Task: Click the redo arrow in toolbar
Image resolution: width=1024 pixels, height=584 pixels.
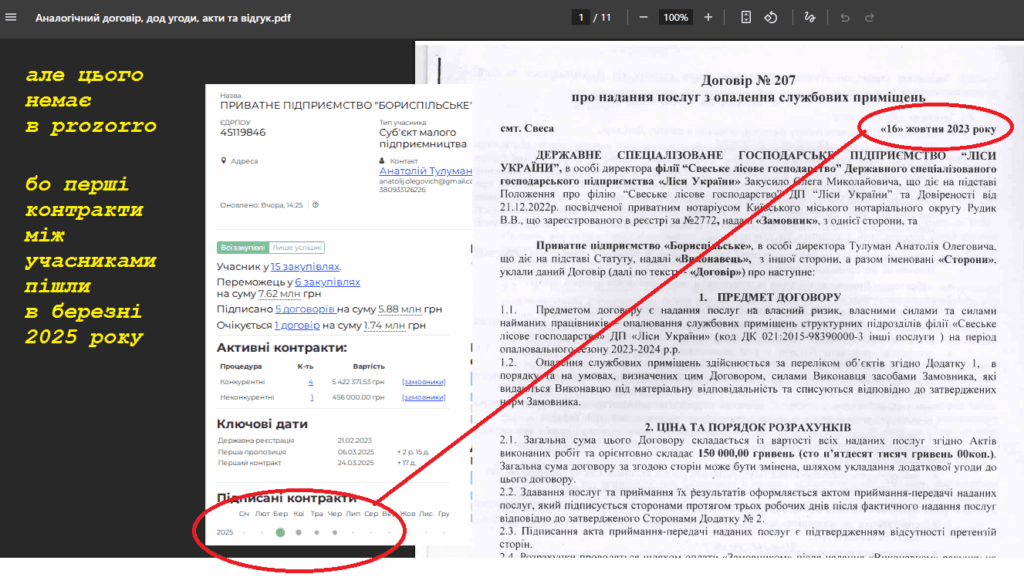Action: tap(870, 18)
